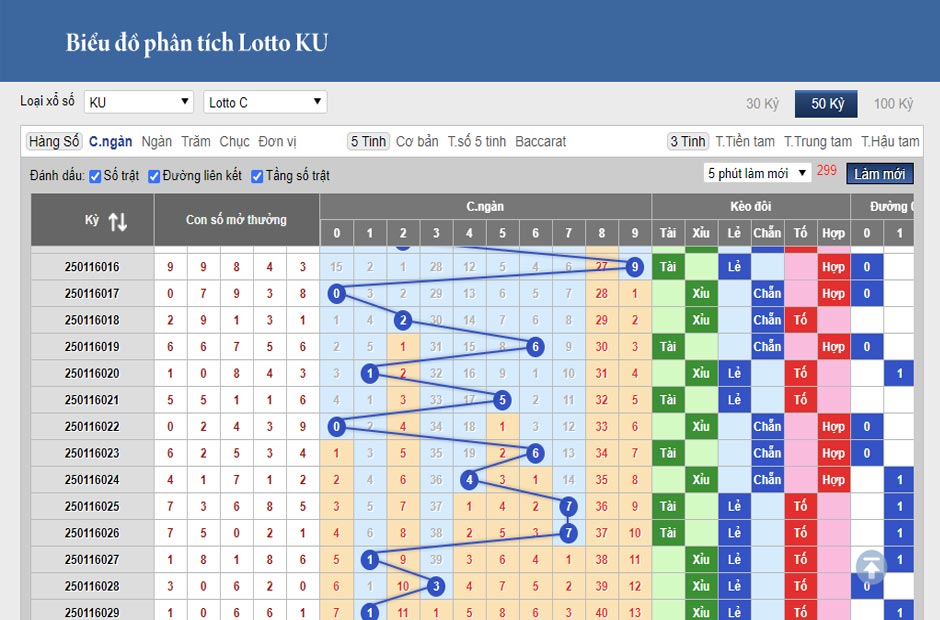Click circled 1 marker in row 250116020

coord(370,374)
